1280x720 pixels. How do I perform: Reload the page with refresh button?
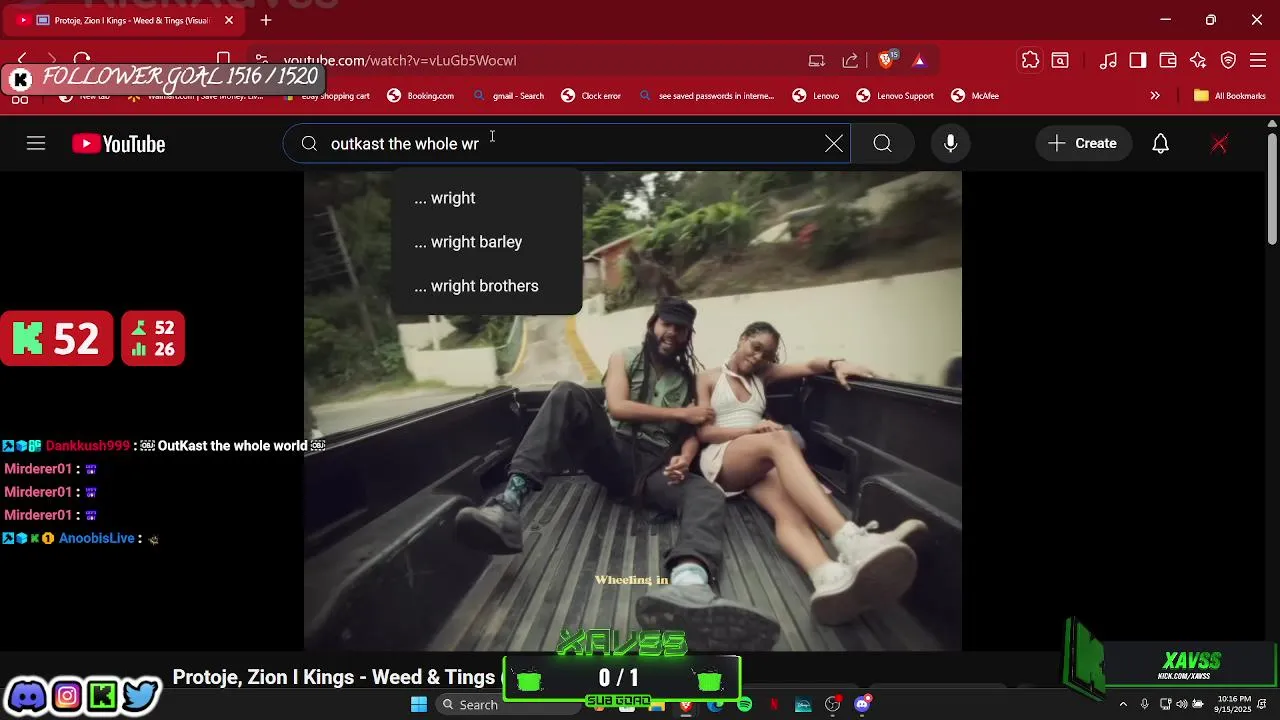(x=82, y=60)
